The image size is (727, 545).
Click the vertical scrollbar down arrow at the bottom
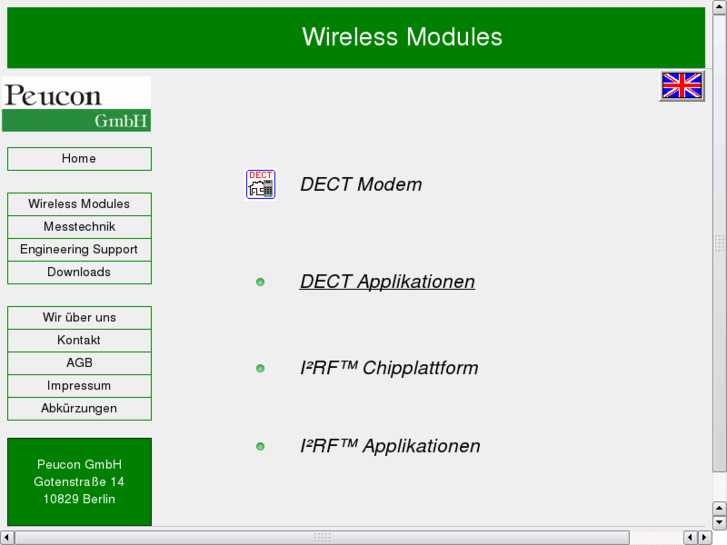pos(720,523)
